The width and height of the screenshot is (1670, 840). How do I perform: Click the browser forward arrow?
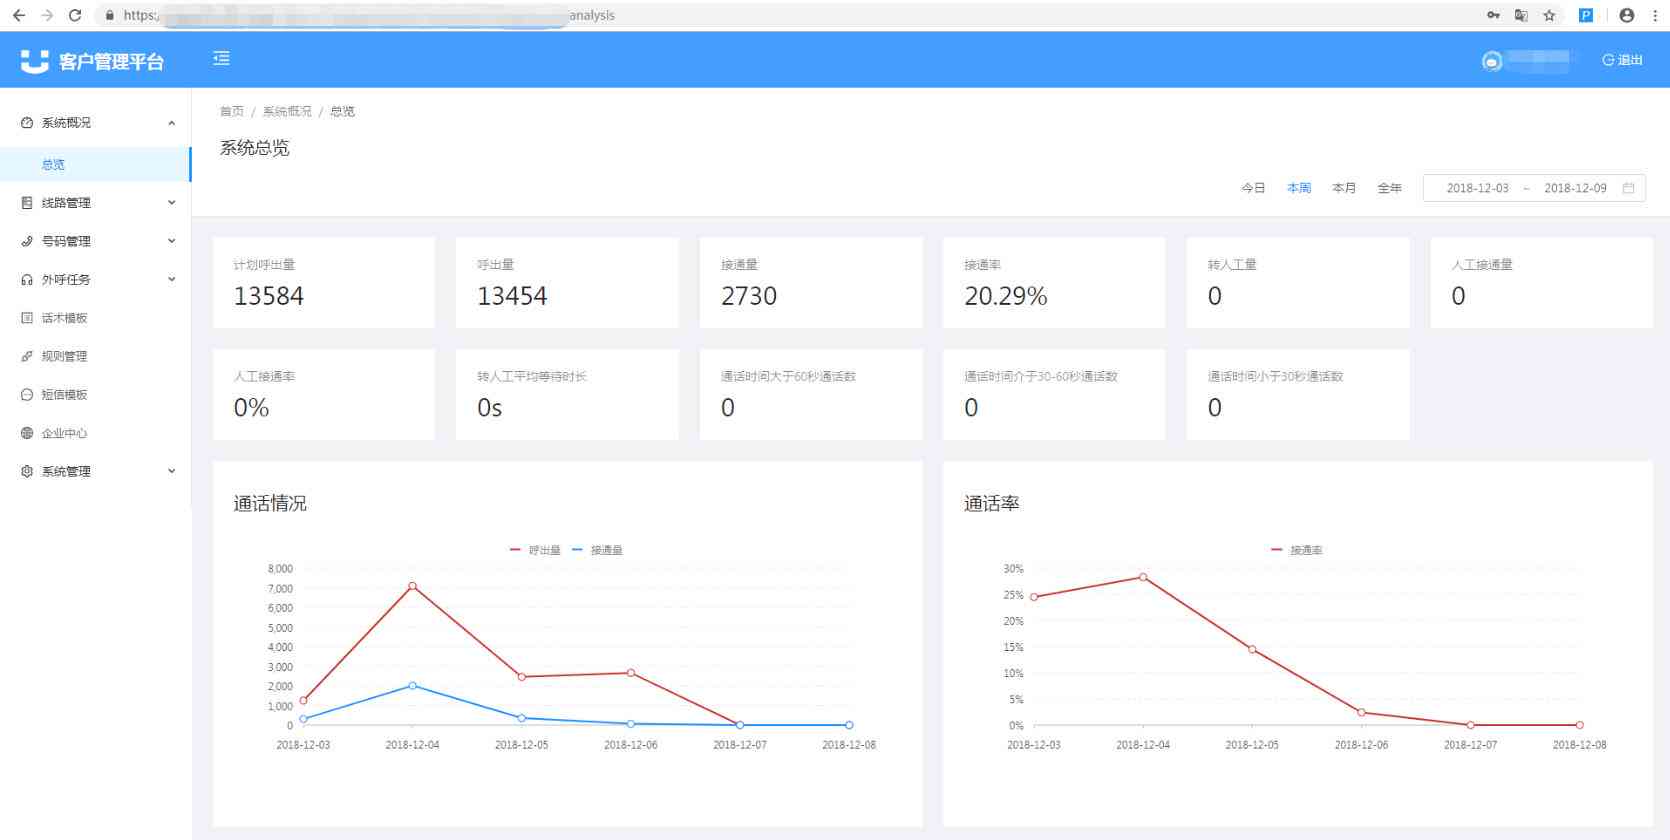point(47,15)
